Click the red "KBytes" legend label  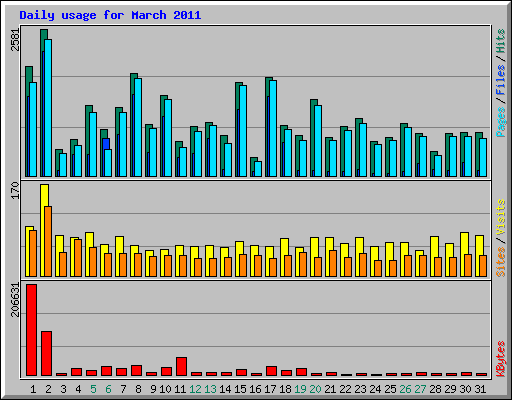point(501,359)
